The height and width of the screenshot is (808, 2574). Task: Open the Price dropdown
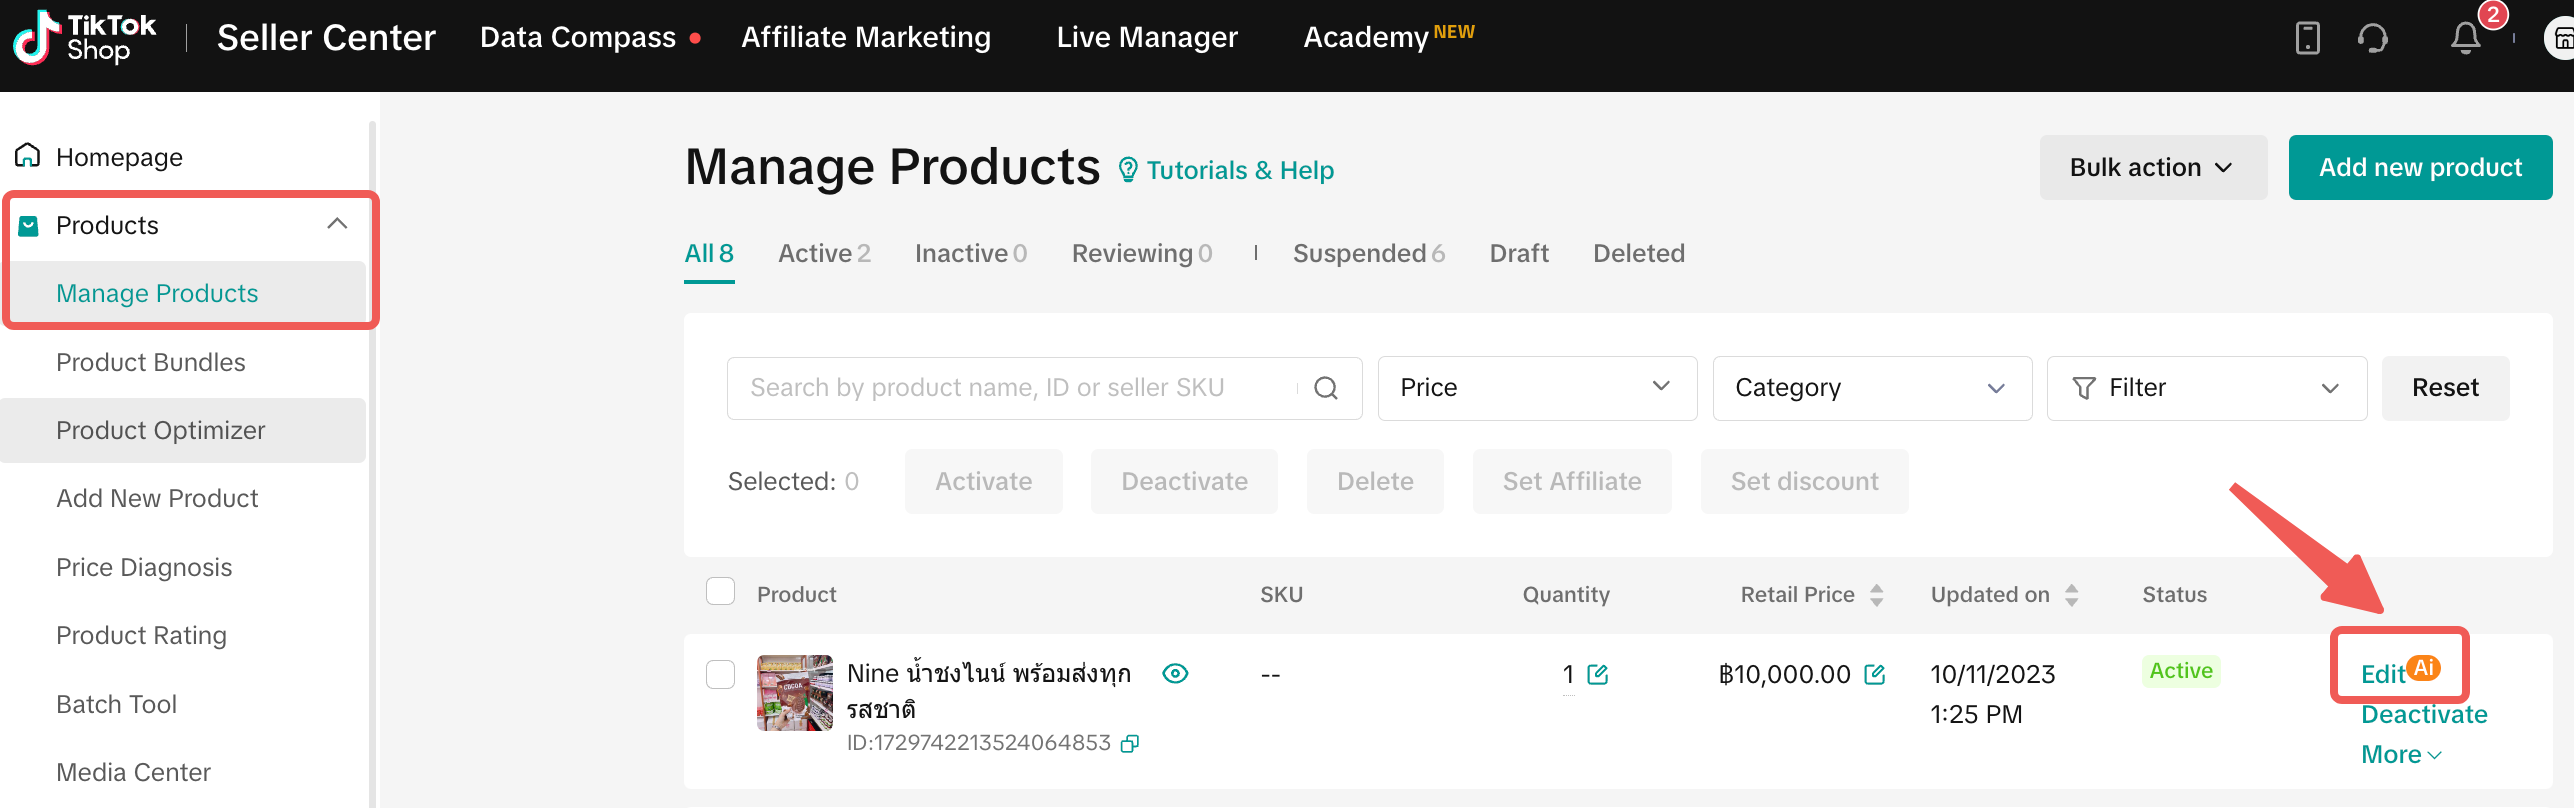tap(1536, 388)
